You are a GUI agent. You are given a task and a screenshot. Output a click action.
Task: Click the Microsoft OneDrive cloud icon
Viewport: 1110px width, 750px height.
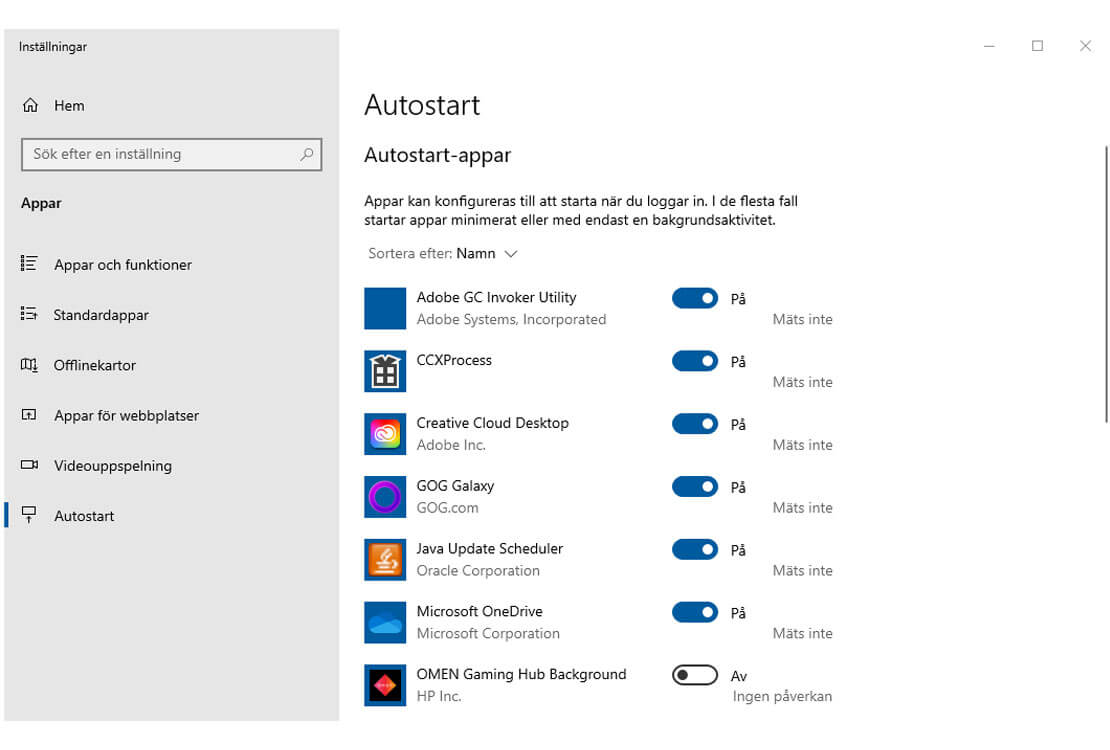point(385,623)
